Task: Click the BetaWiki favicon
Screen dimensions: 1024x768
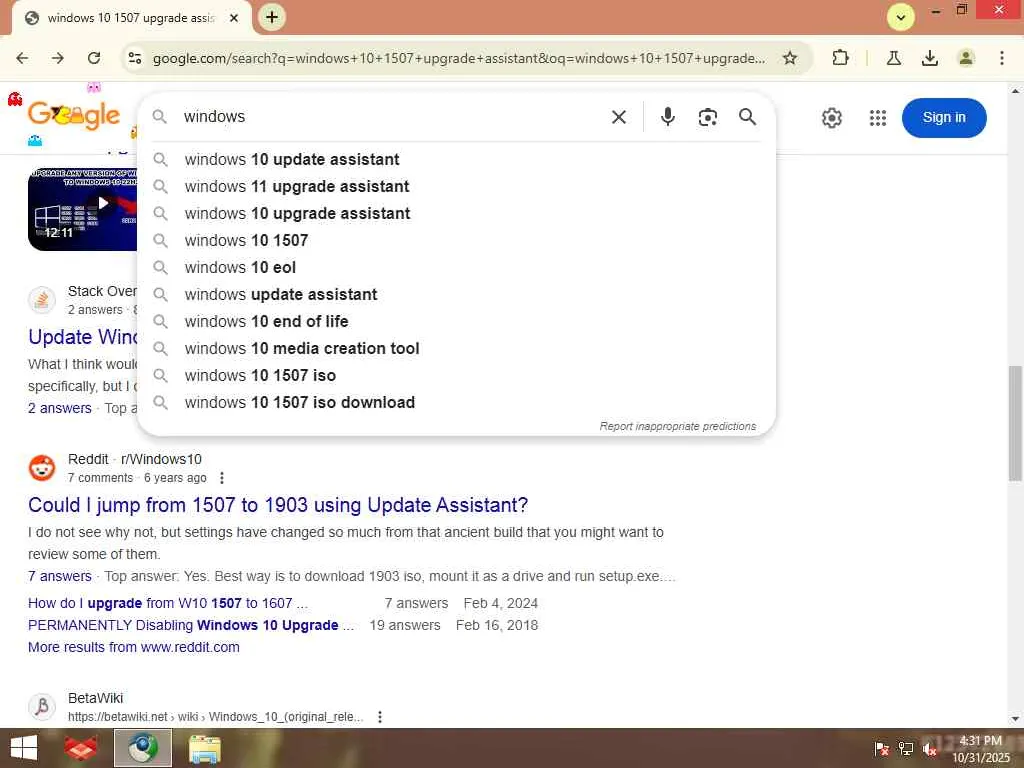Action: [42, 707]
